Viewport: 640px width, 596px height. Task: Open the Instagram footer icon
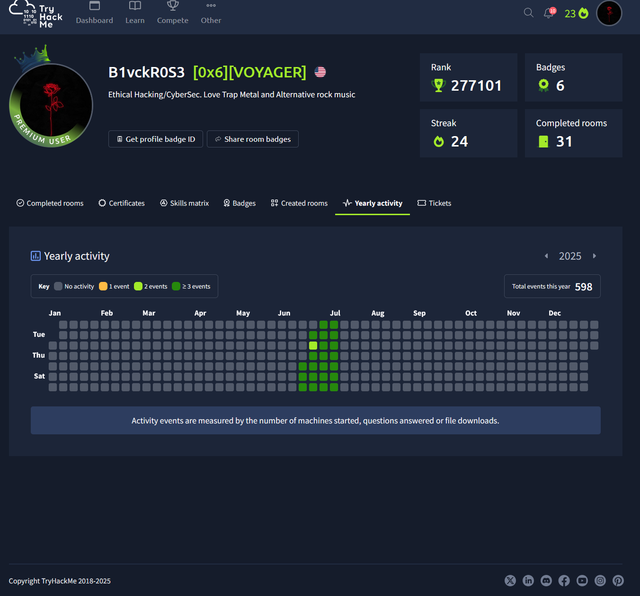[x=600, y=580]
